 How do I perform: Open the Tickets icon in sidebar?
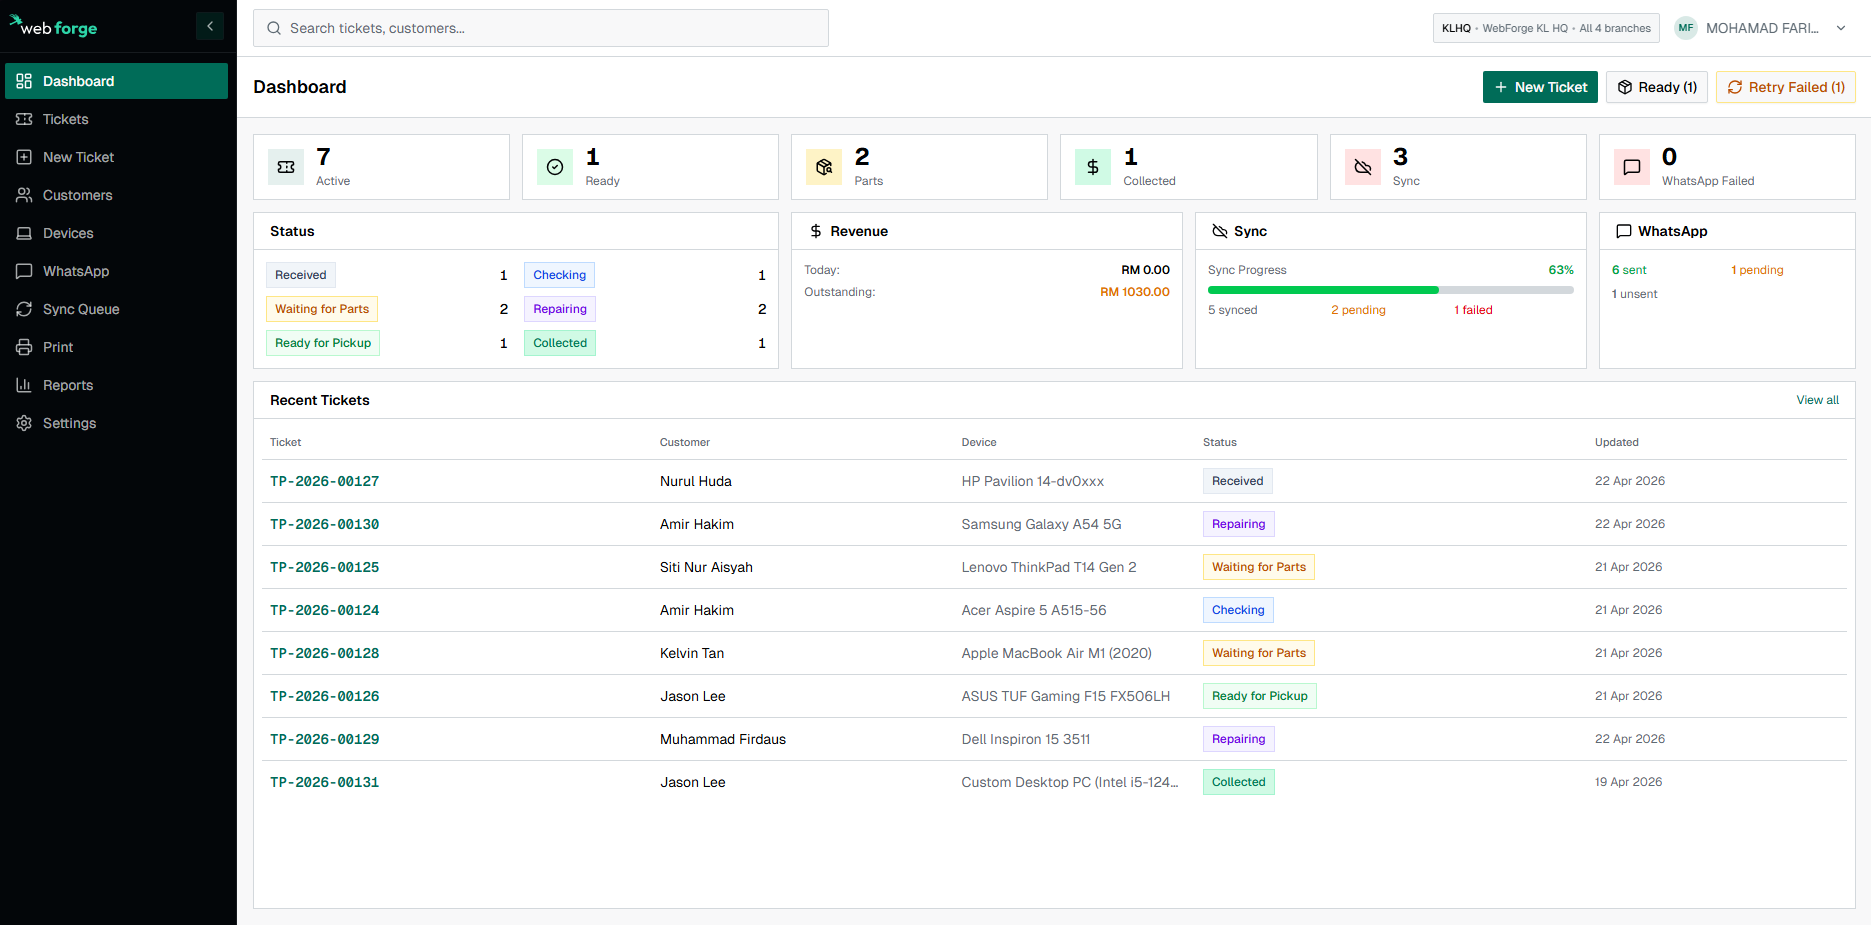click(24, 119)
